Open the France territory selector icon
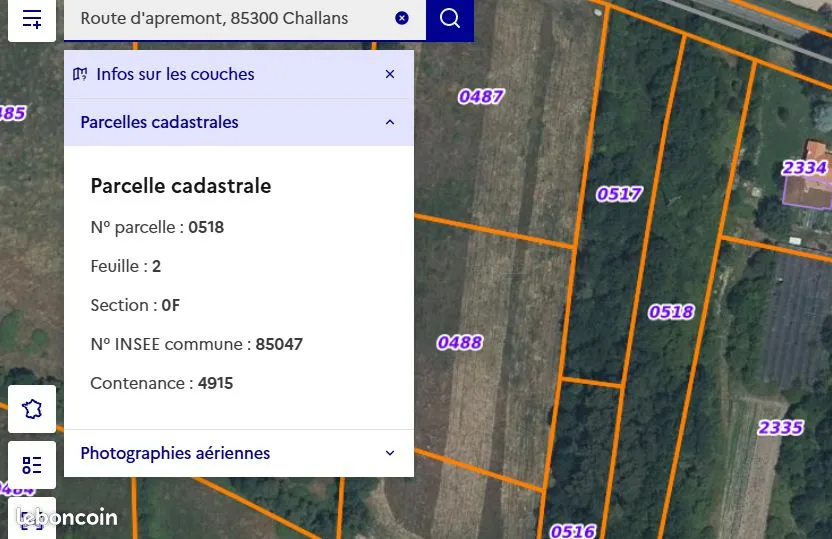 (32, 409)
